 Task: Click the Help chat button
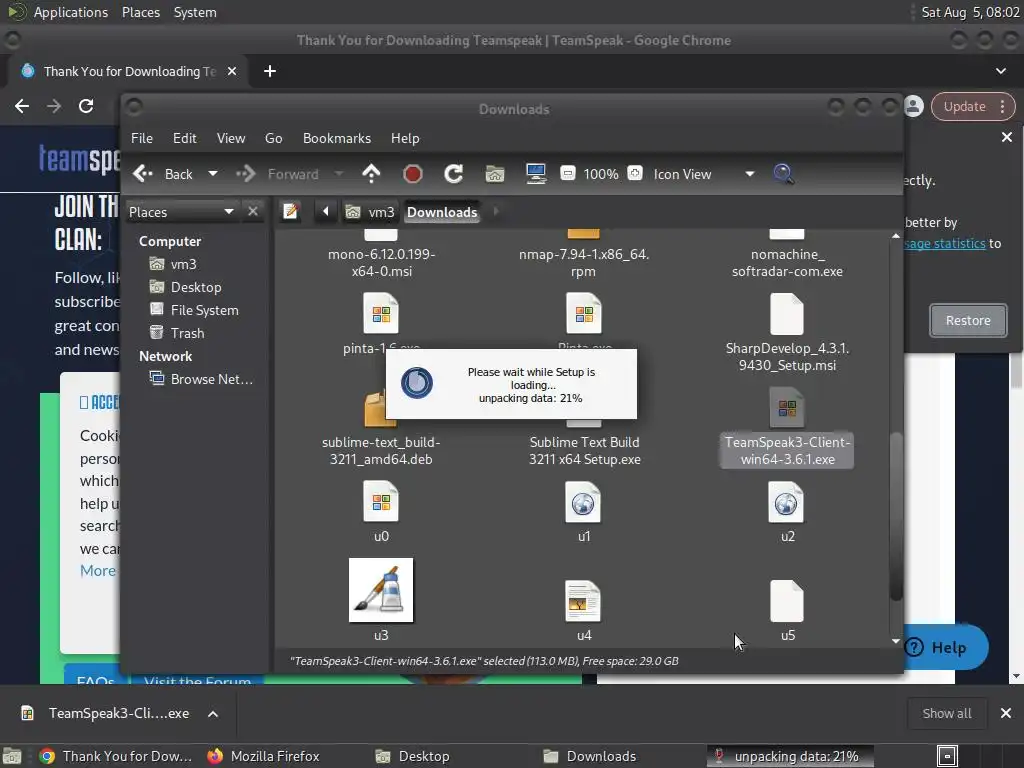pyautogui.click(x=946, y=647)
